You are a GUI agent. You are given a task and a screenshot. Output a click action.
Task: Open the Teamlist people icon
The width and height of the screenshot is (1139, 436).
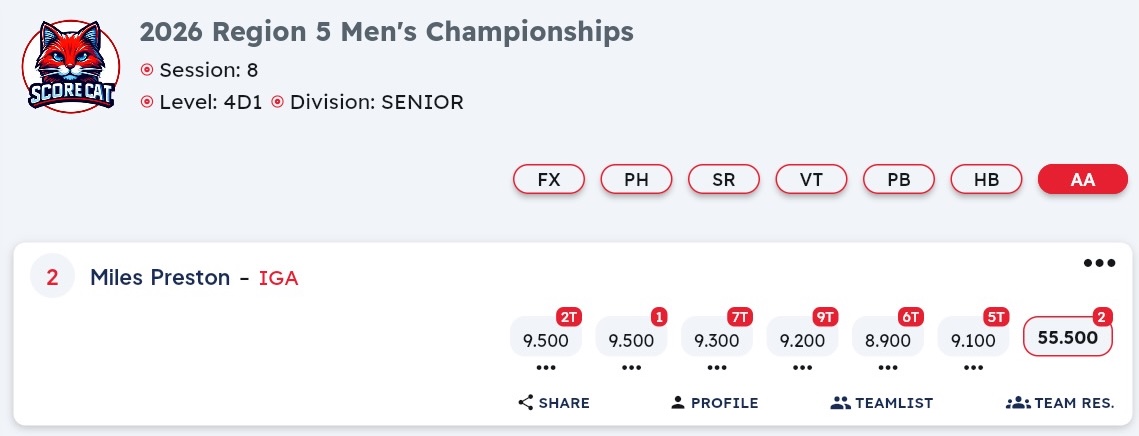(840, 403)
